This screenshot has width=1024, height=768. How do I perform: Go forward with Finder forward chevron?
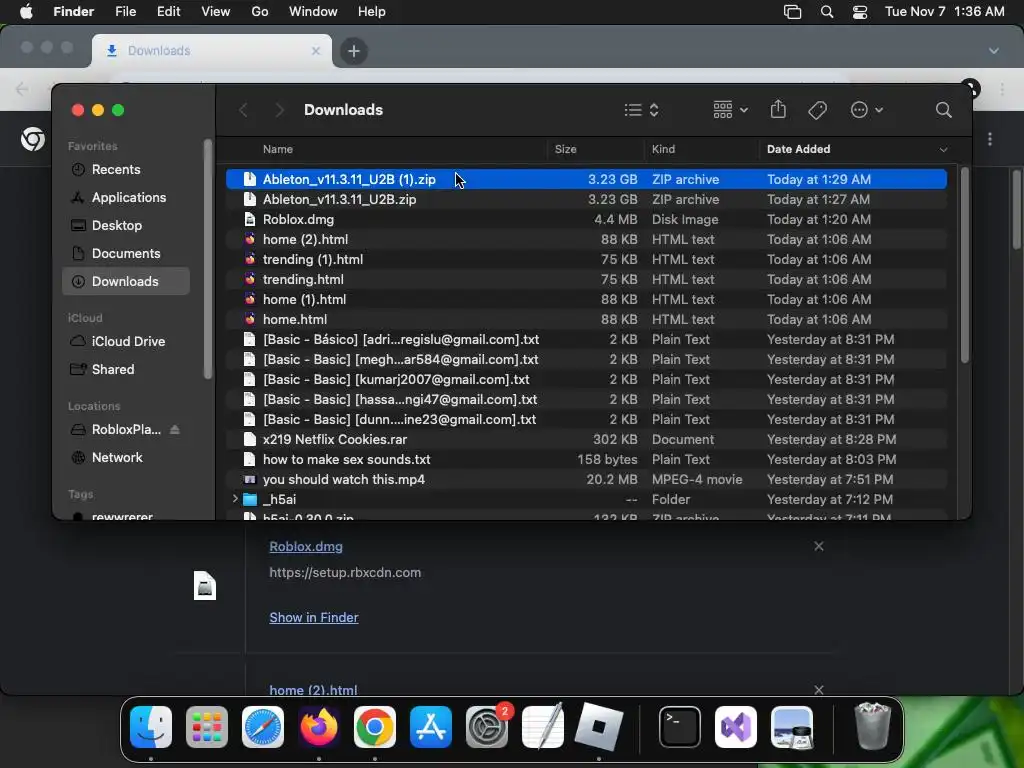coord(279,110)
